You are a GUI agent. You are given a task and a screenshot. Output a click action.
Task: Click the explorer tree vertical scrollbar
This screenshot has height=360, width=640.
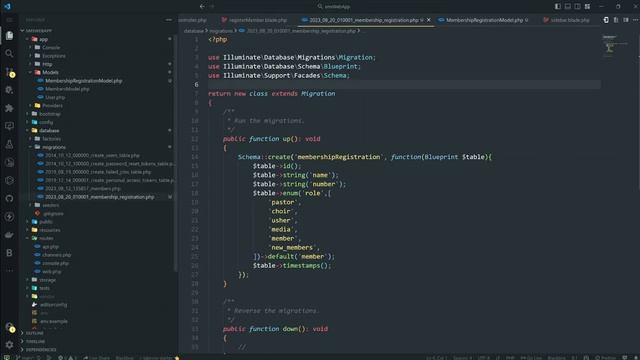(x=176, y=153)
